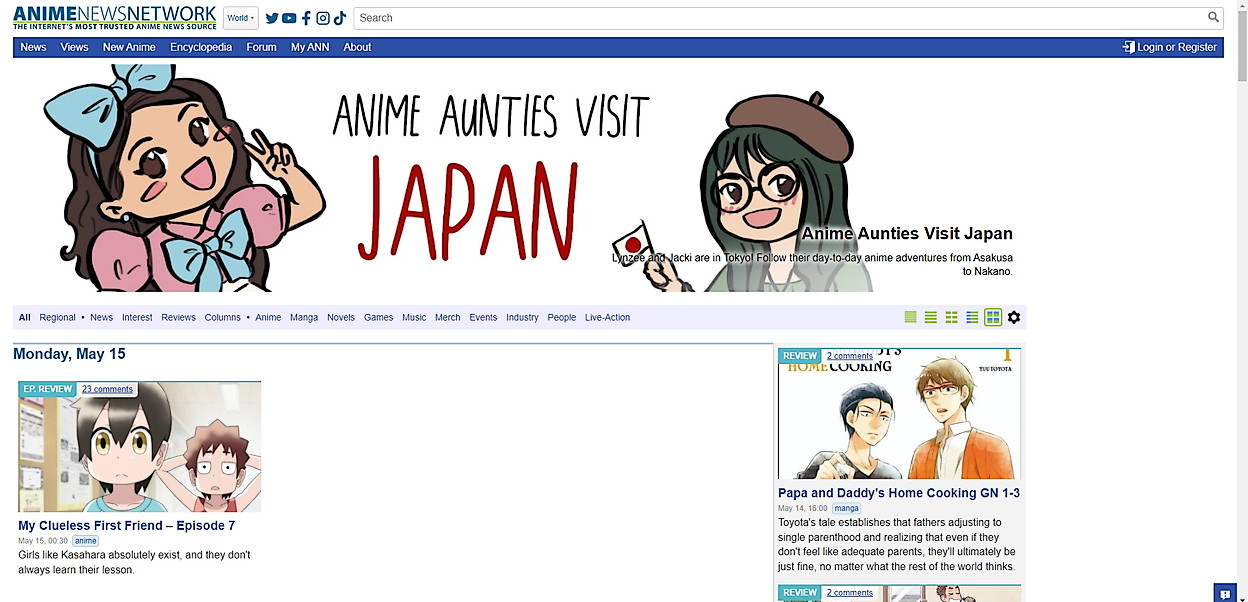The height and width of the screenshot is (602, 1248).
Task: Open the Facebook page icon
Action: click(306, 18)
